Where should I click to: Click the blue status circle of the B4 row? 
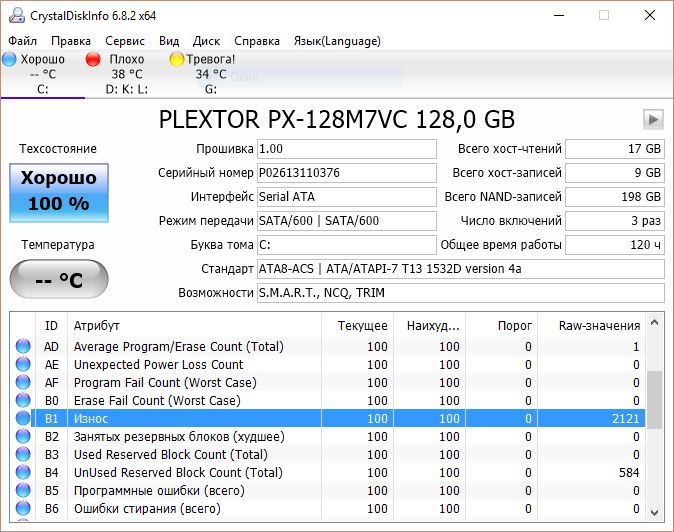coord(23,472)
